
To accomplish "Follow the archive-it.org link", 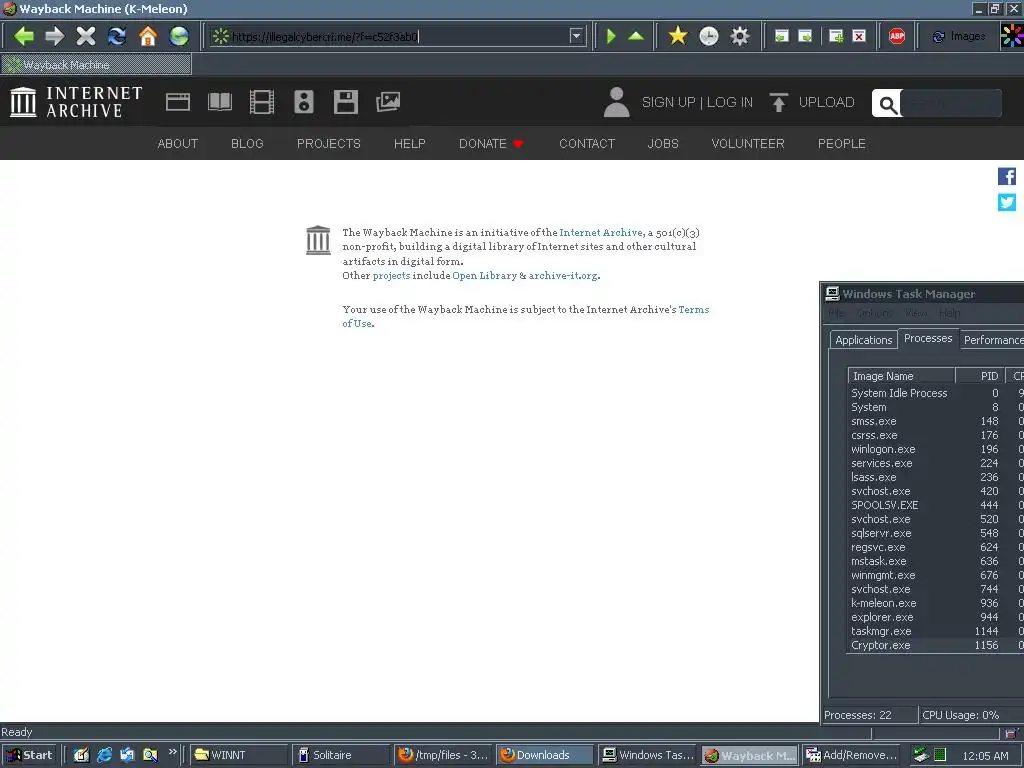I will (563, 276).
